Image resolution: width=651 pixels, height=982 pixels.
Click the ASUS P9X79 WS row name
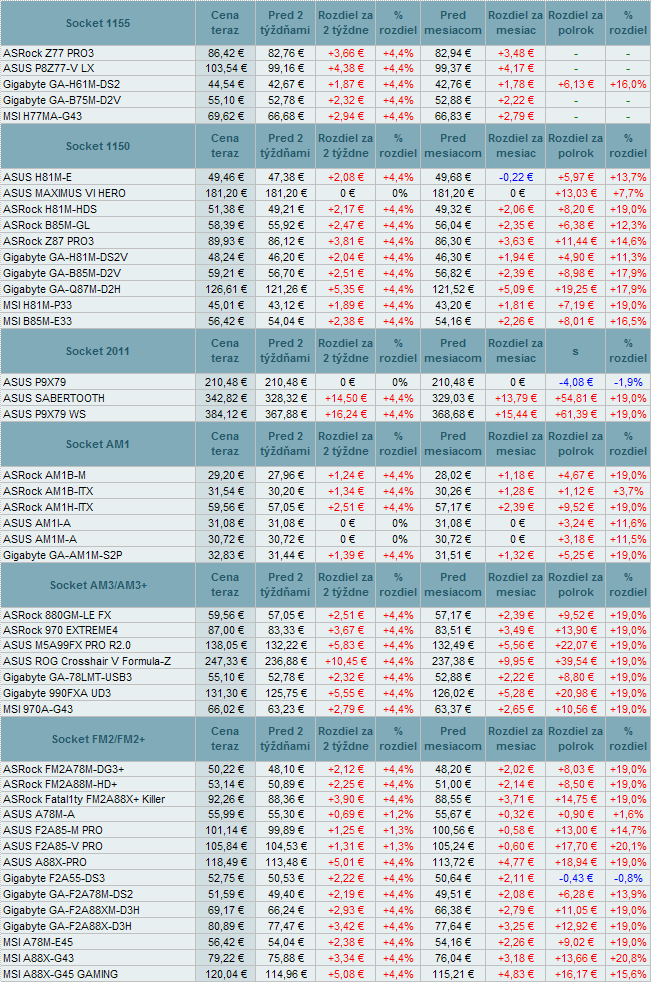point(44,414)
